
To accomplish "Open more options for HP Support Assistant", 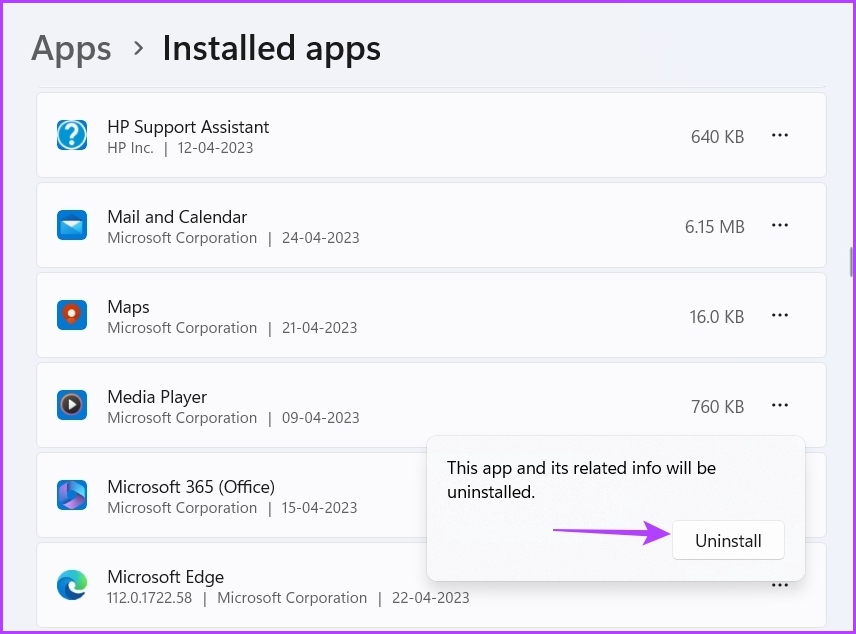I will pos(780,136).
